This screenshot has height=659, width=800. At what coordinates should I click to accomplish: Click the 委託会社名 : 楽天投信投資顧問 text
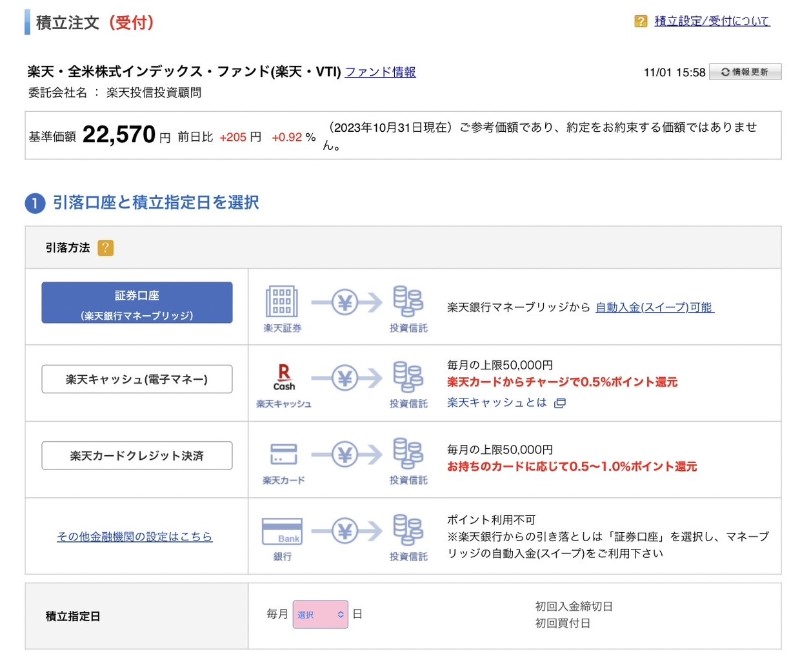click(x=115, y=92)
